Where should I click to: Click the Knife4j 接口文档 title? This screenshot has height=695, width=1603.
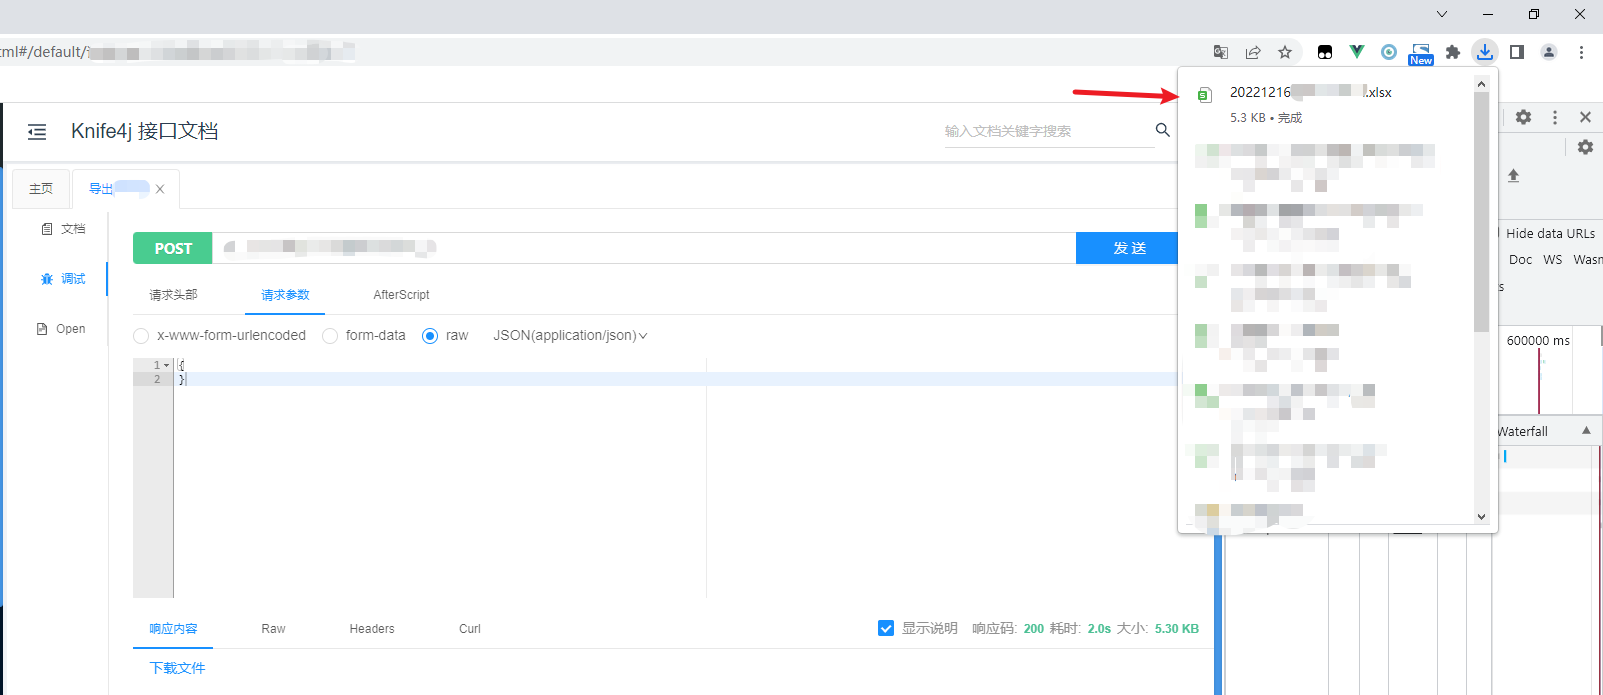[x=145, y=131]
